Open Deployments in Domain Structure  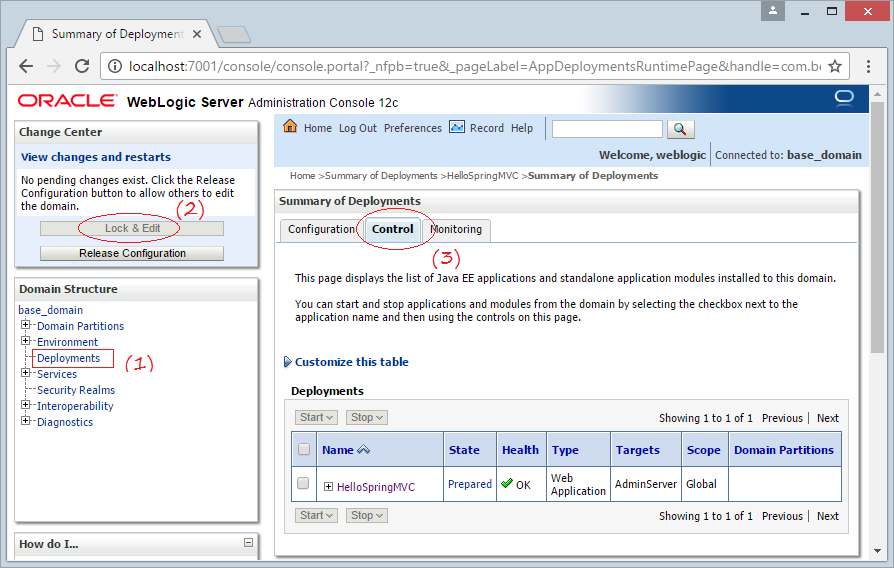[x=68, y=358]
